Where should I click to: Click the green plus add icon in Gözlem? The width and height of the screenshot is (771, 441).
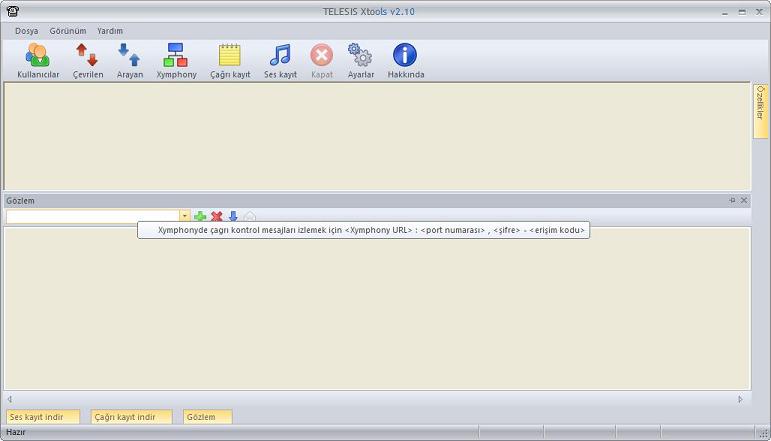(200, 216)
